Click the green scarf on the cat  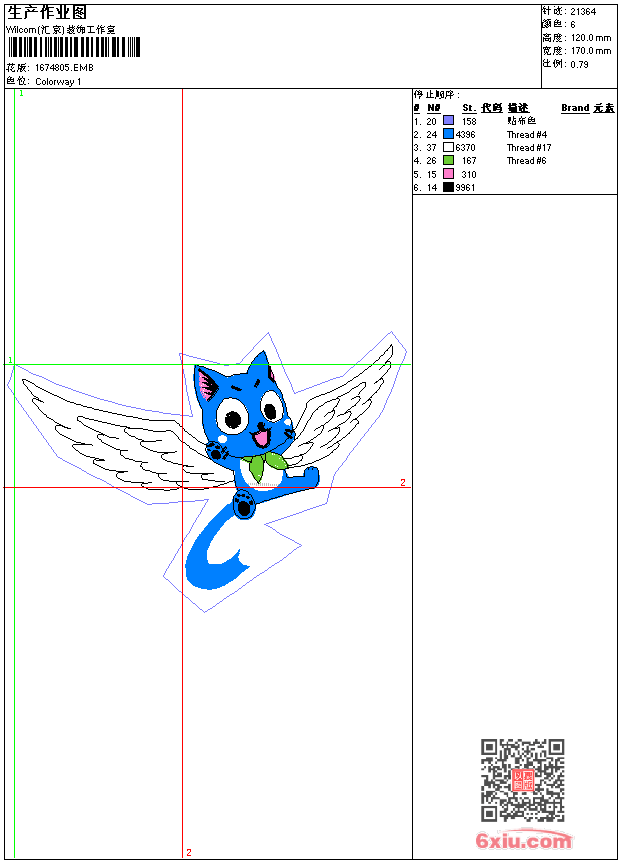click(265, 465)
